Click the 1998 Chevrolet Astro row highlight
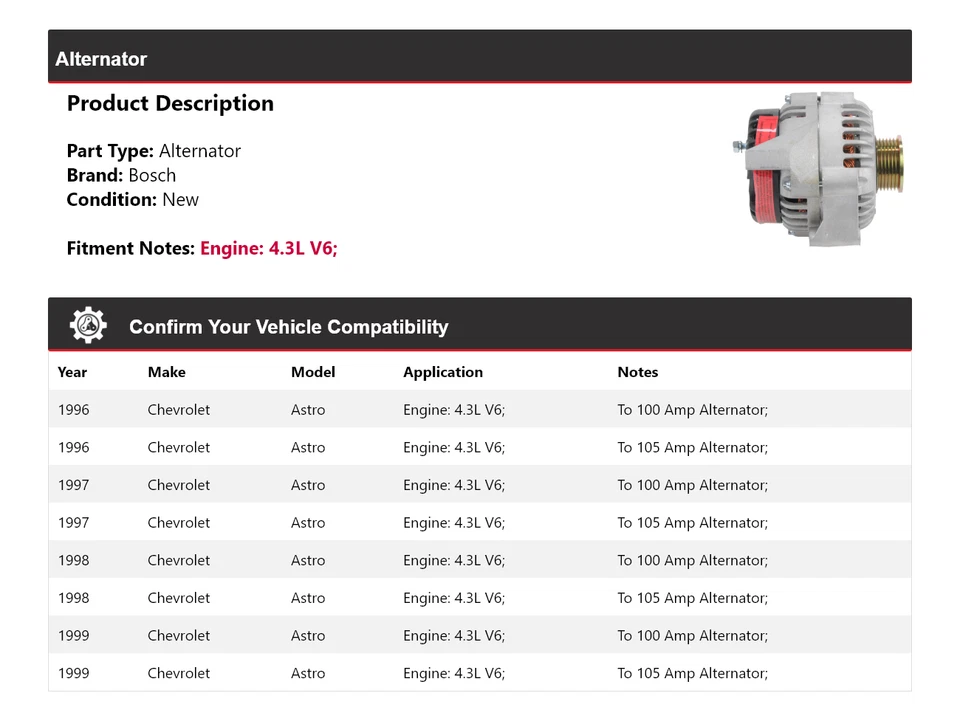This screenshot has width=960, height=721. coord(480,560)
